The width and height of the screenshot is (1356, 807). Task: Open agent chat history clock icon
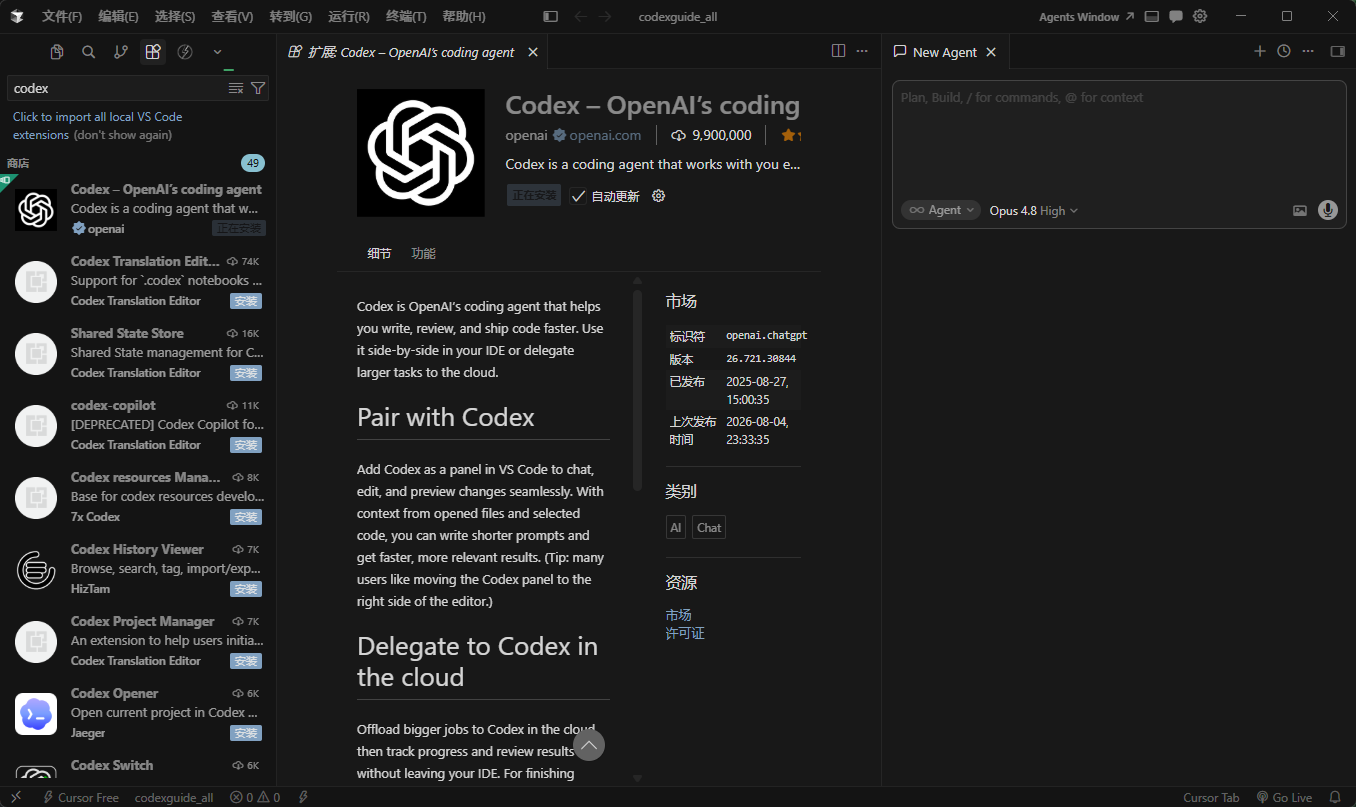click(x=1284, y=51)
